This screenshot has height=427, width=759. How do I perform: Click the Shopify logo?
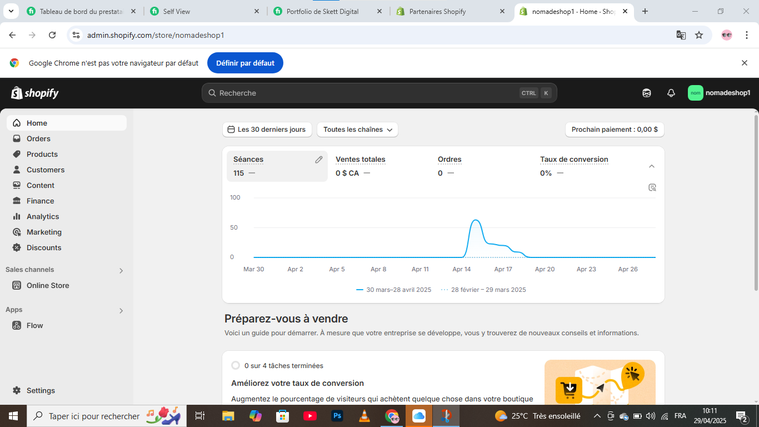click(x=35, y=93)
